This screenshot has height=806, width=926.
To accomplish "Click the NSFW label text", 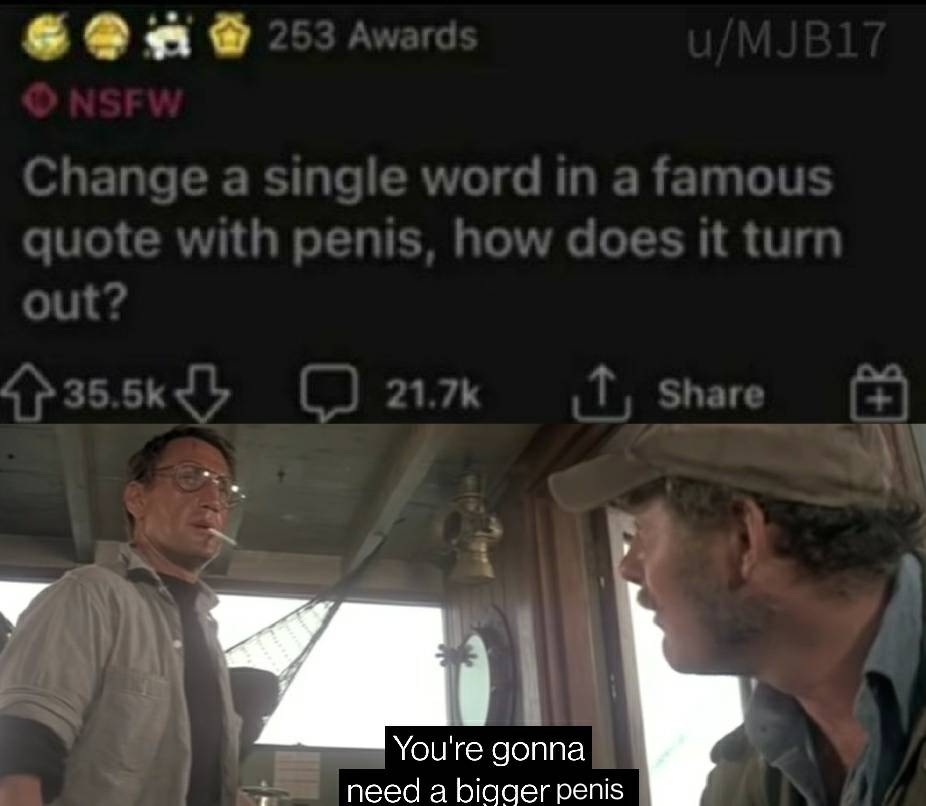I will [x=125, y=103].
